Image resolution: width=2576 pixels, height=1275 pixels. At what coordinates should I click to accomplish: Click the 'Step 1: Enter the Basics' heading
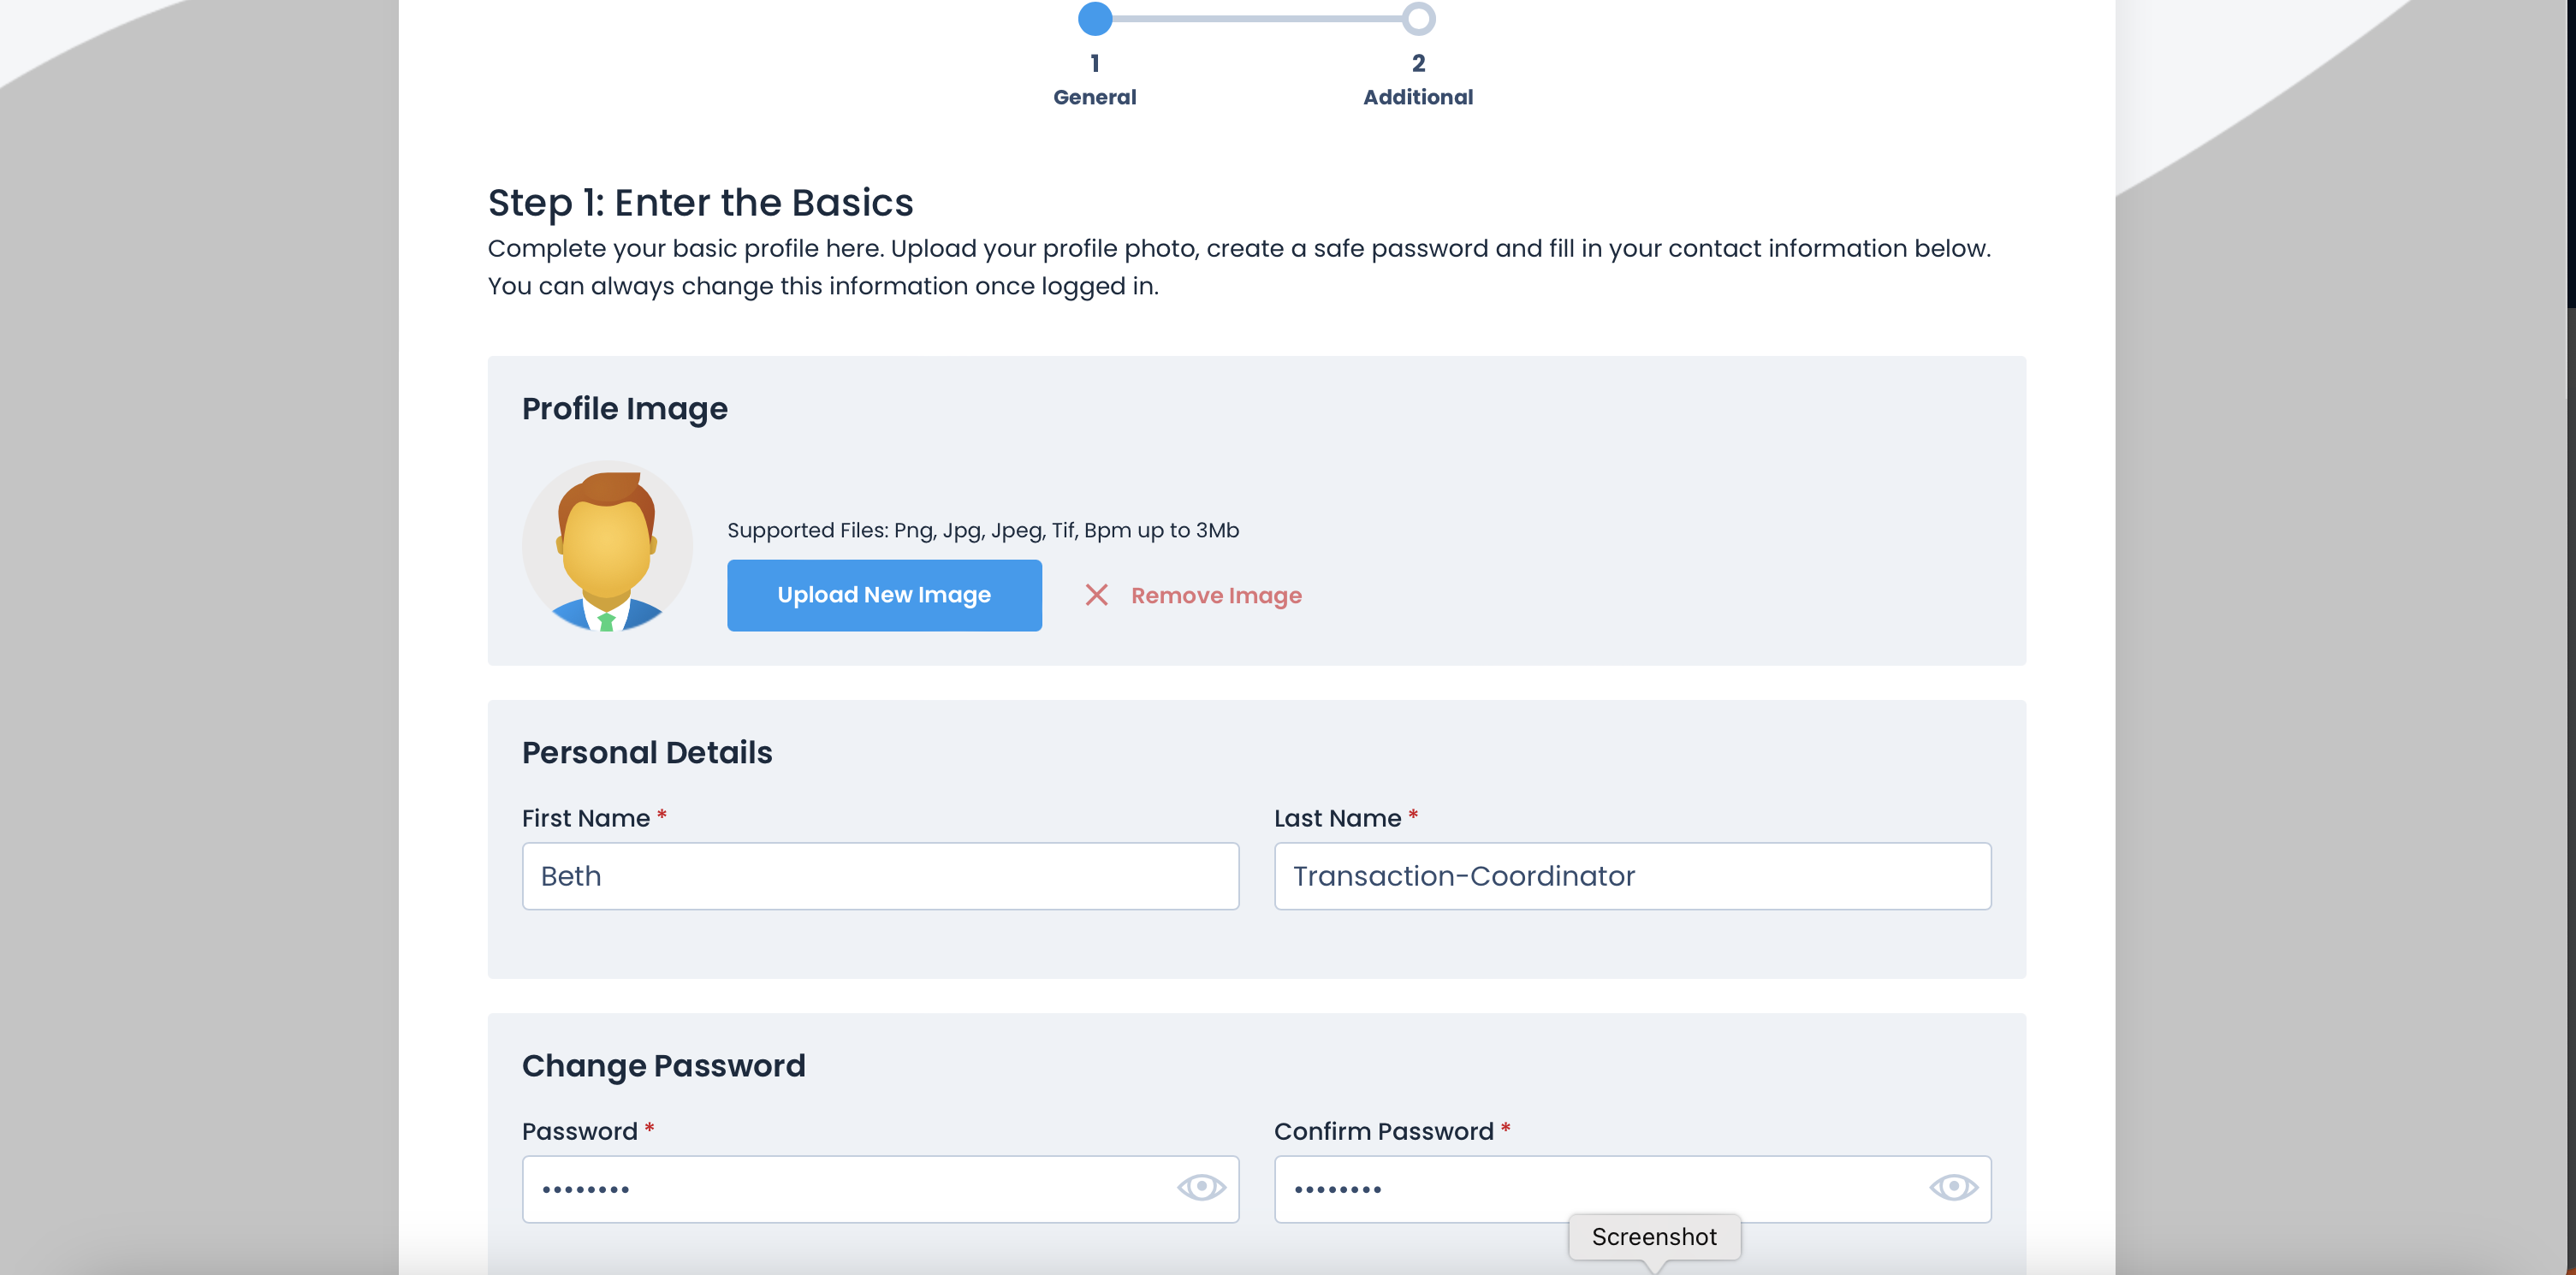click(x=701, y=203)
